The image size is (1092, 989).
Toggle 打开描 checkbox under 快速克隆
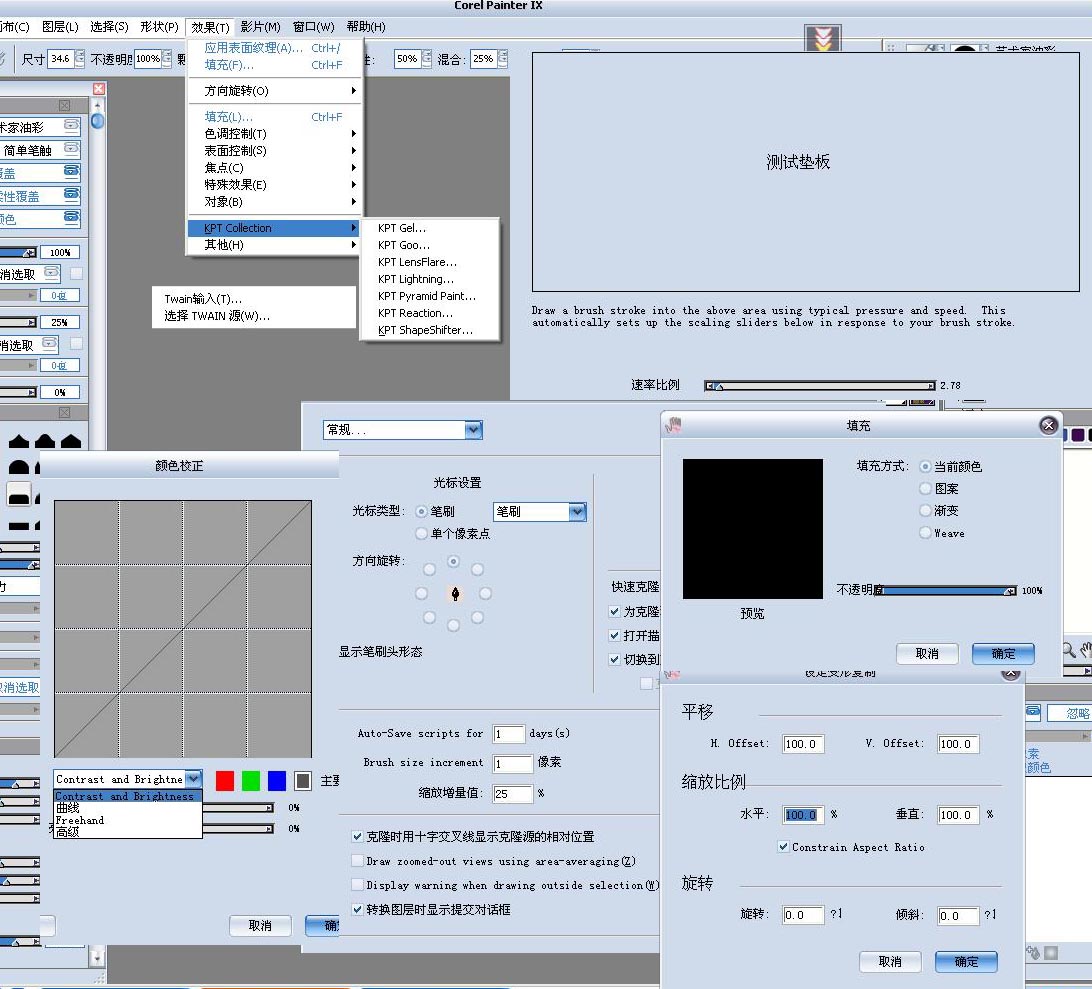[x=614, y=635]
